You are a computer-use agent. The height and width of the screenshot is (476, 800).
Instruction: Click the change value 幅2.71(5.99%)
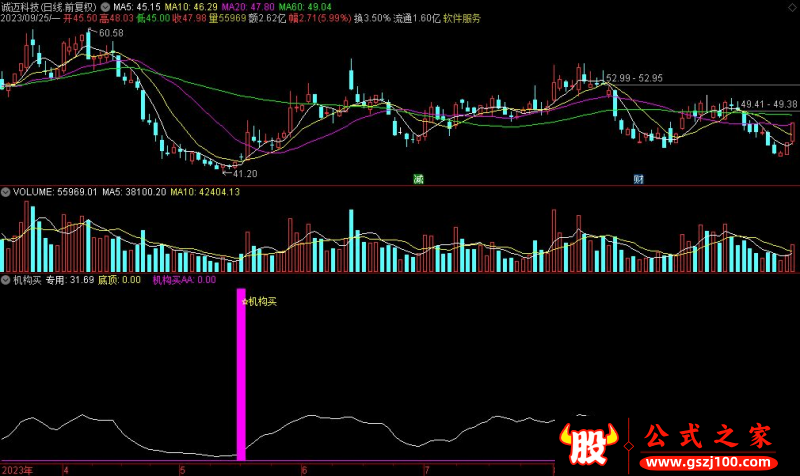click(320, 18)
